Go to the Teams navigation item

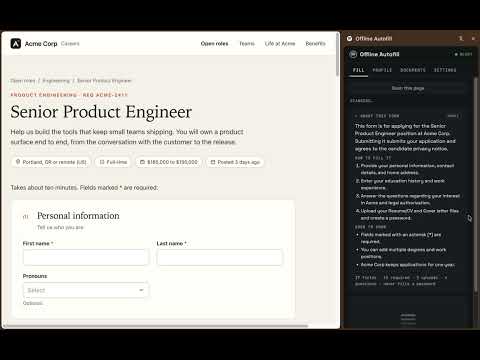pos(247,44)
